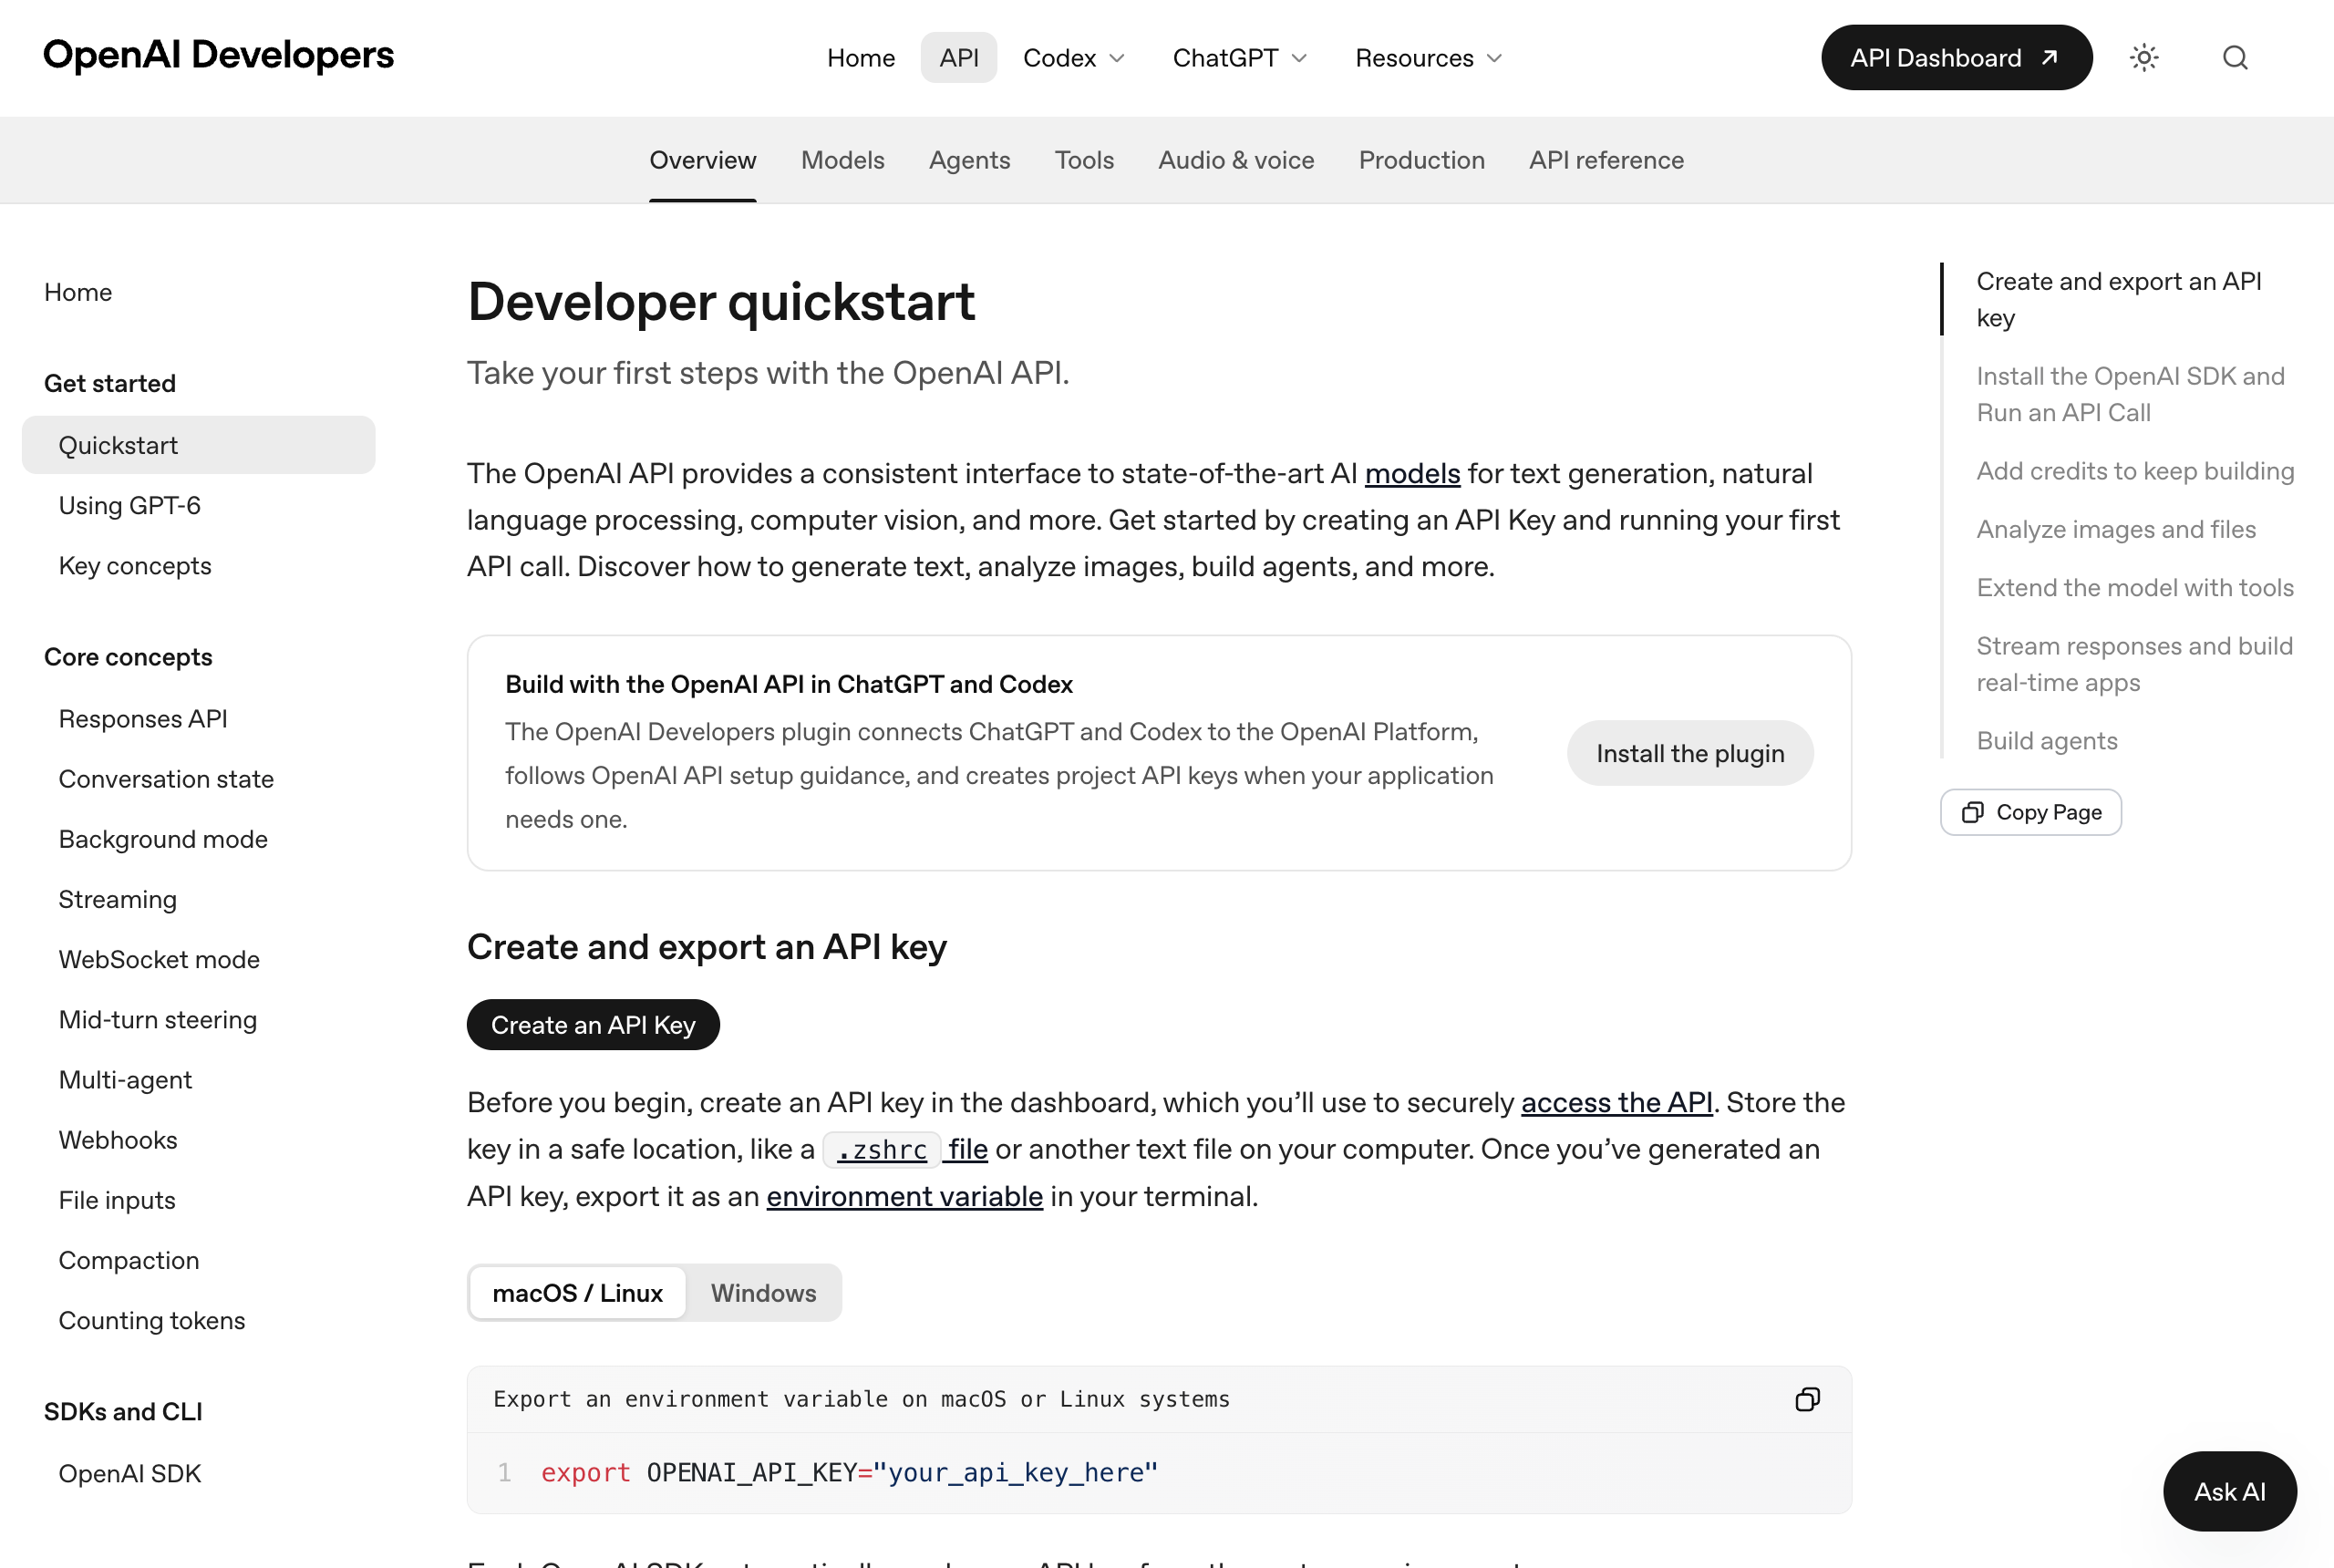Click the Copy Page button

click(x=2030, y=812)
